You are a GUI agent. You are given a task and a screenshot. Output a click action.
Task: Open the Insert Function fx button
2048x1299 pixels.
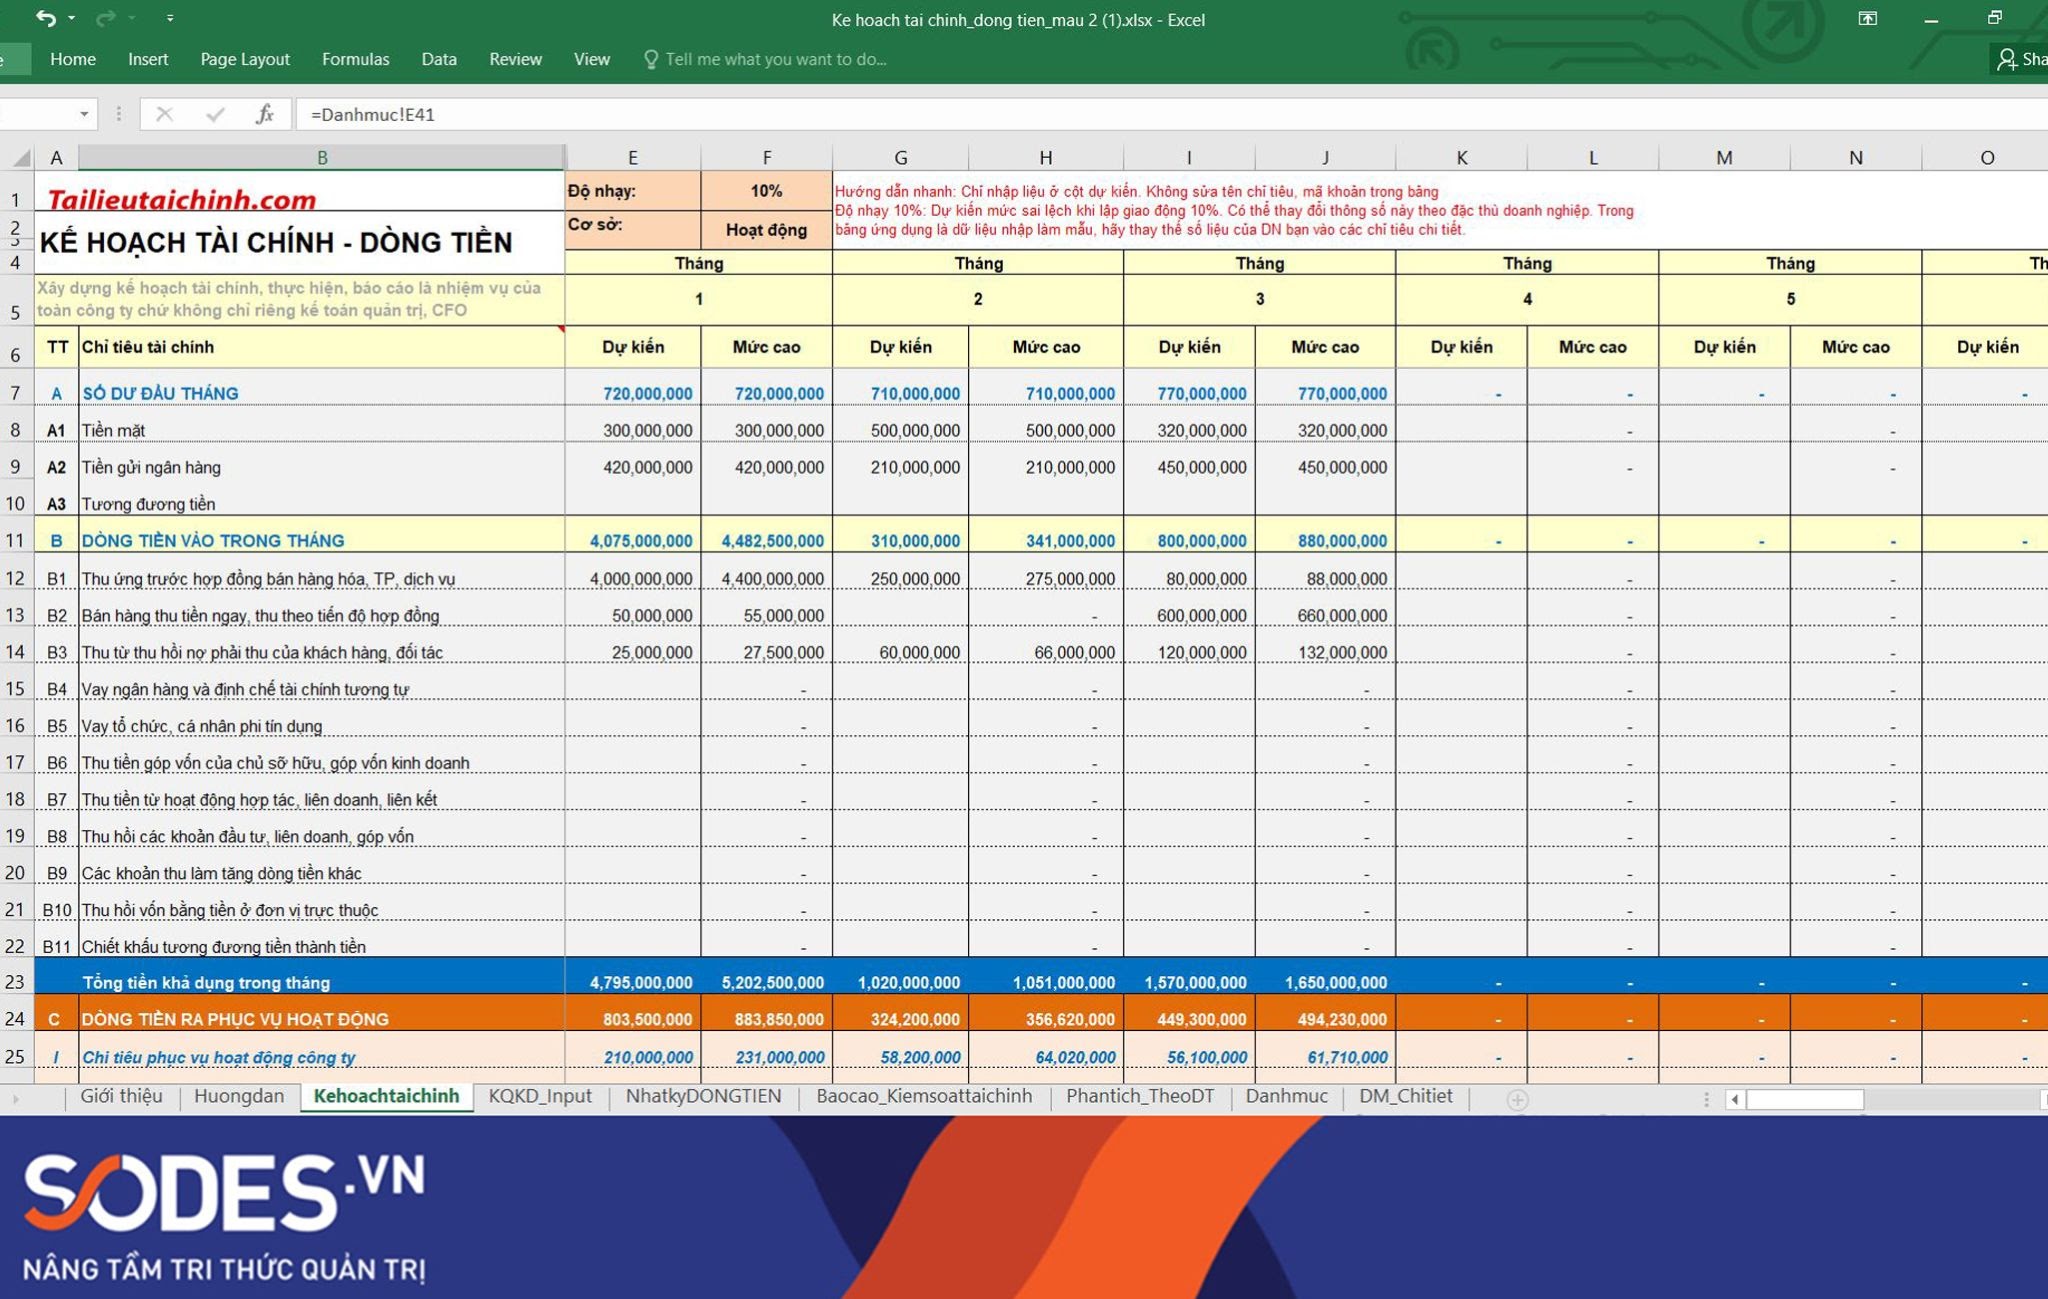click(x=264, y=114)
